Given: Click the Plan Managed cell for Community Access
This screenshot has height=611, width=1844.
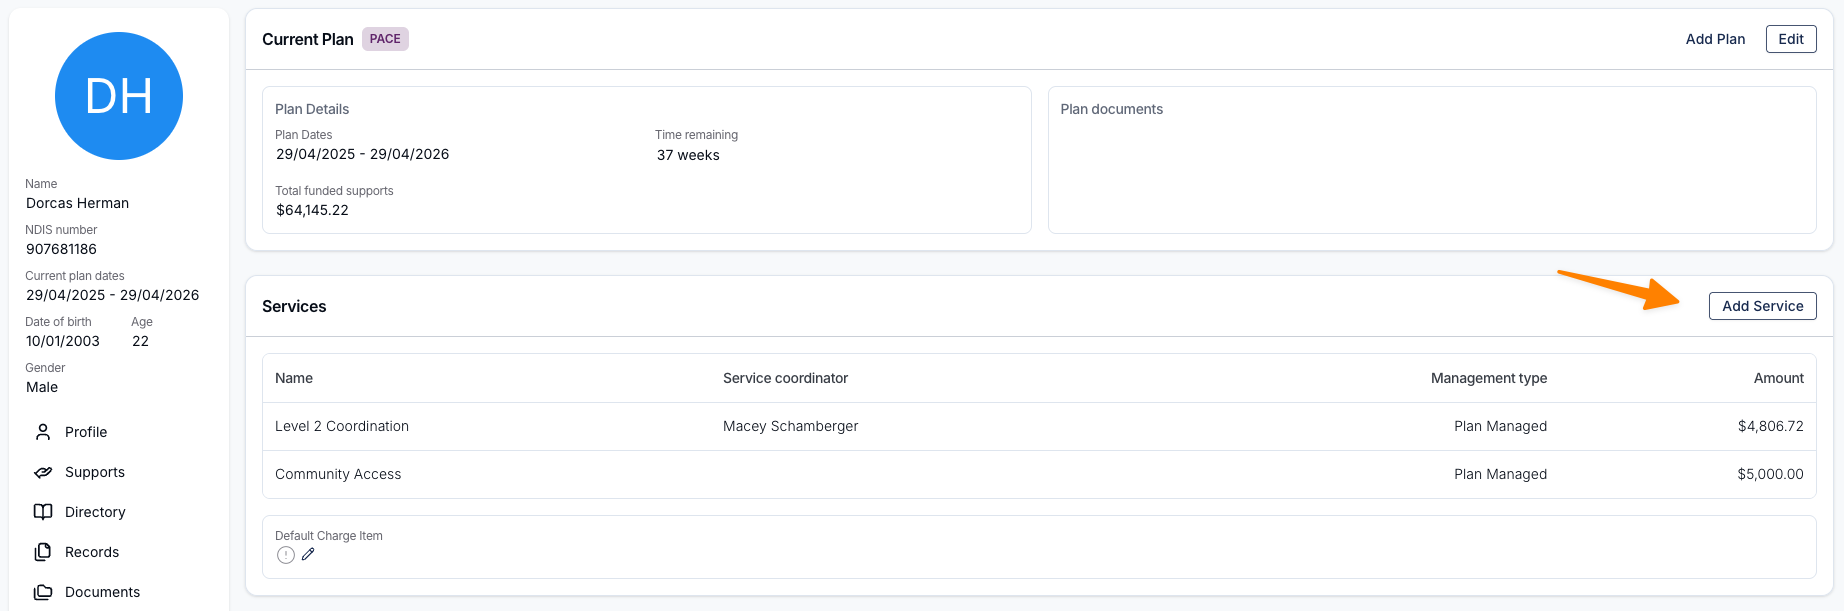Looking at the screenshot, I should point(1500,474).
